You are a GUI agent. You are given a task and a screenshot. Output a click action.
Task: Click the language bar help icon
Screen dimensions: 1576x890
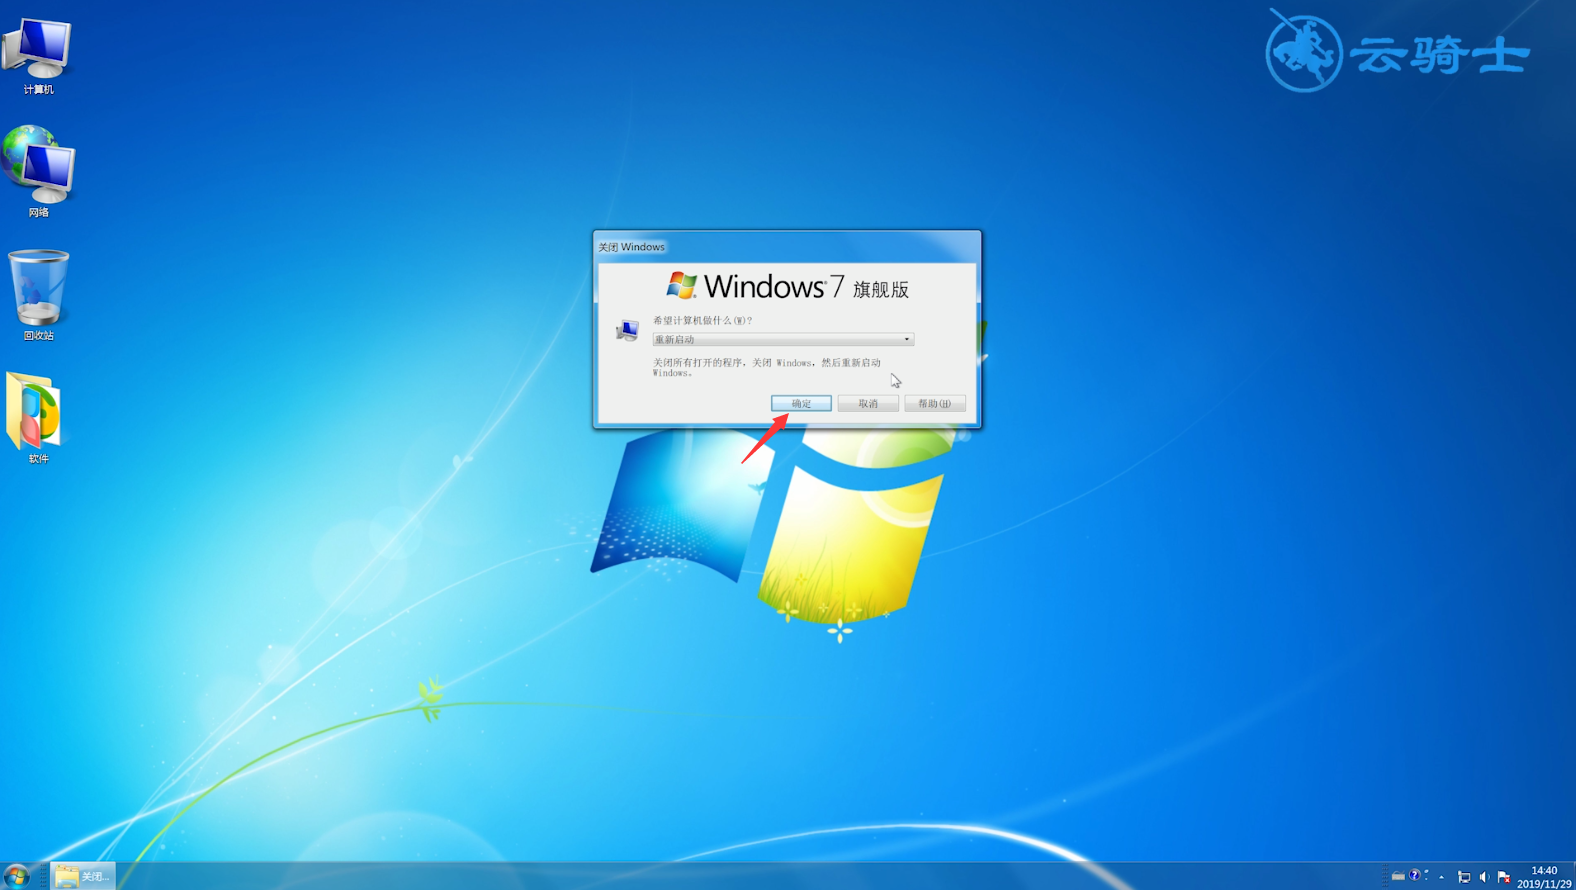(1414, 875)
